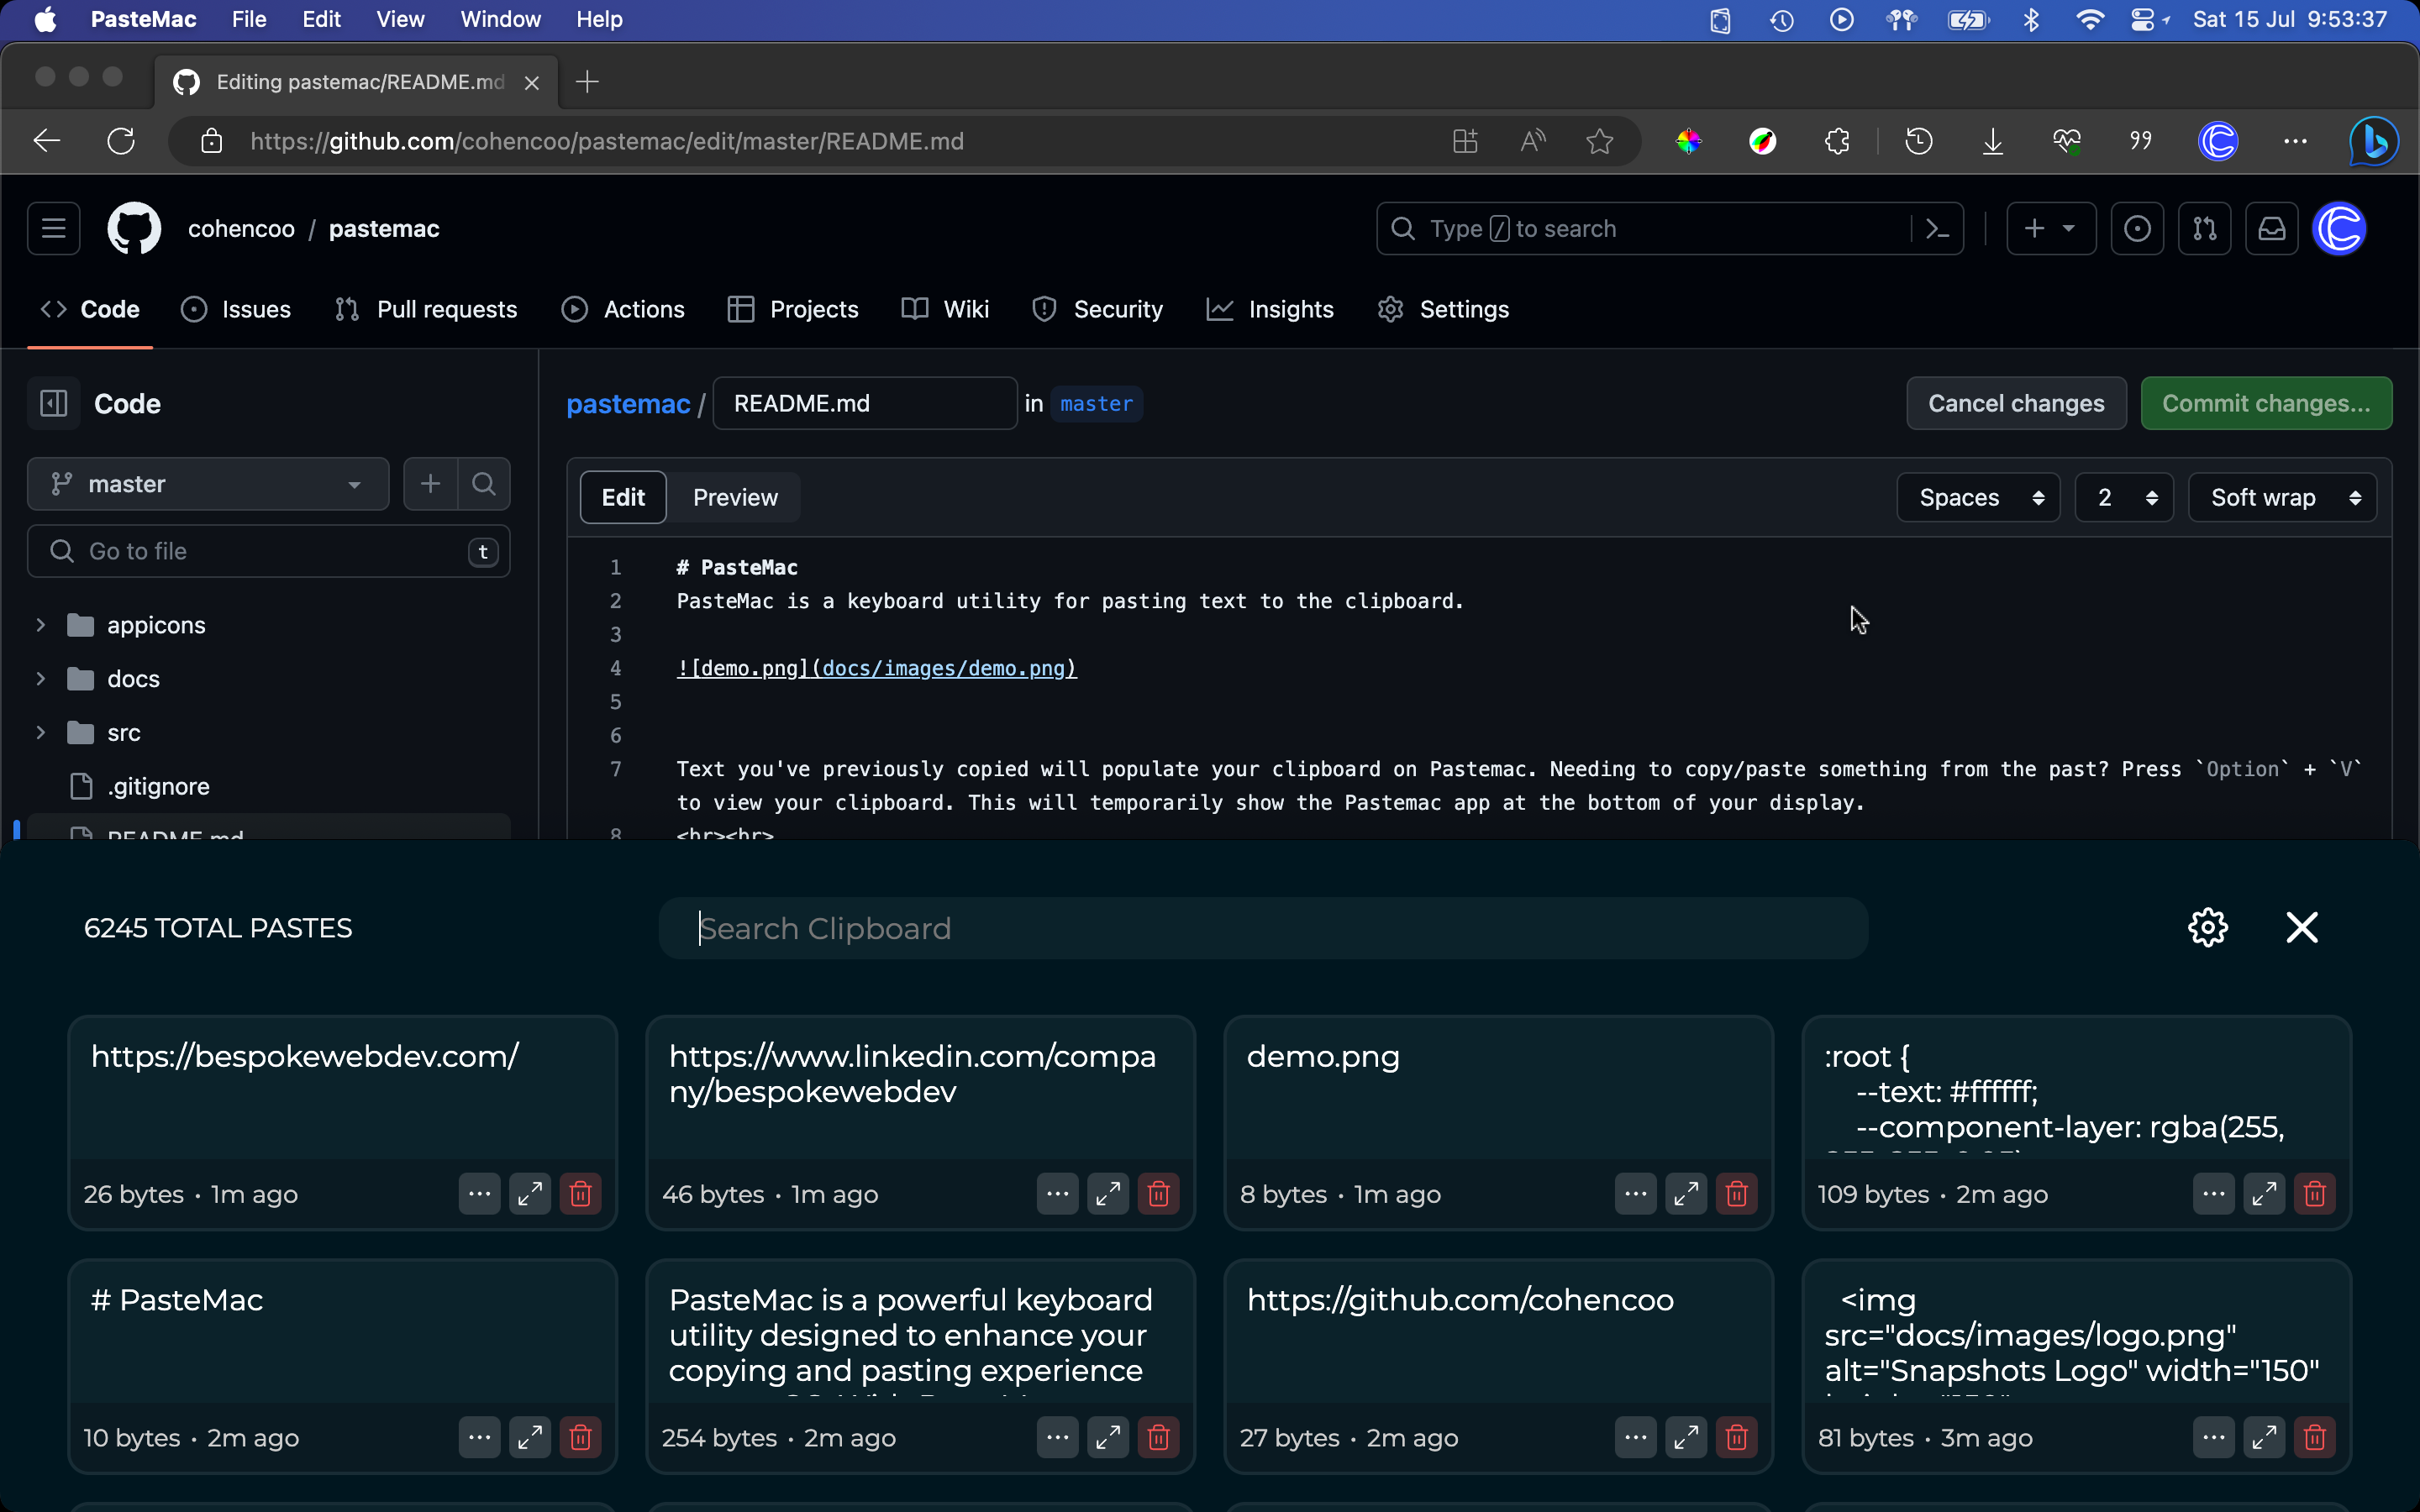Image resolution: width=2420 pixels, height=1512 pixels.
Task: Change indent size dropdown showing 2
Action: coord(2124,497)
